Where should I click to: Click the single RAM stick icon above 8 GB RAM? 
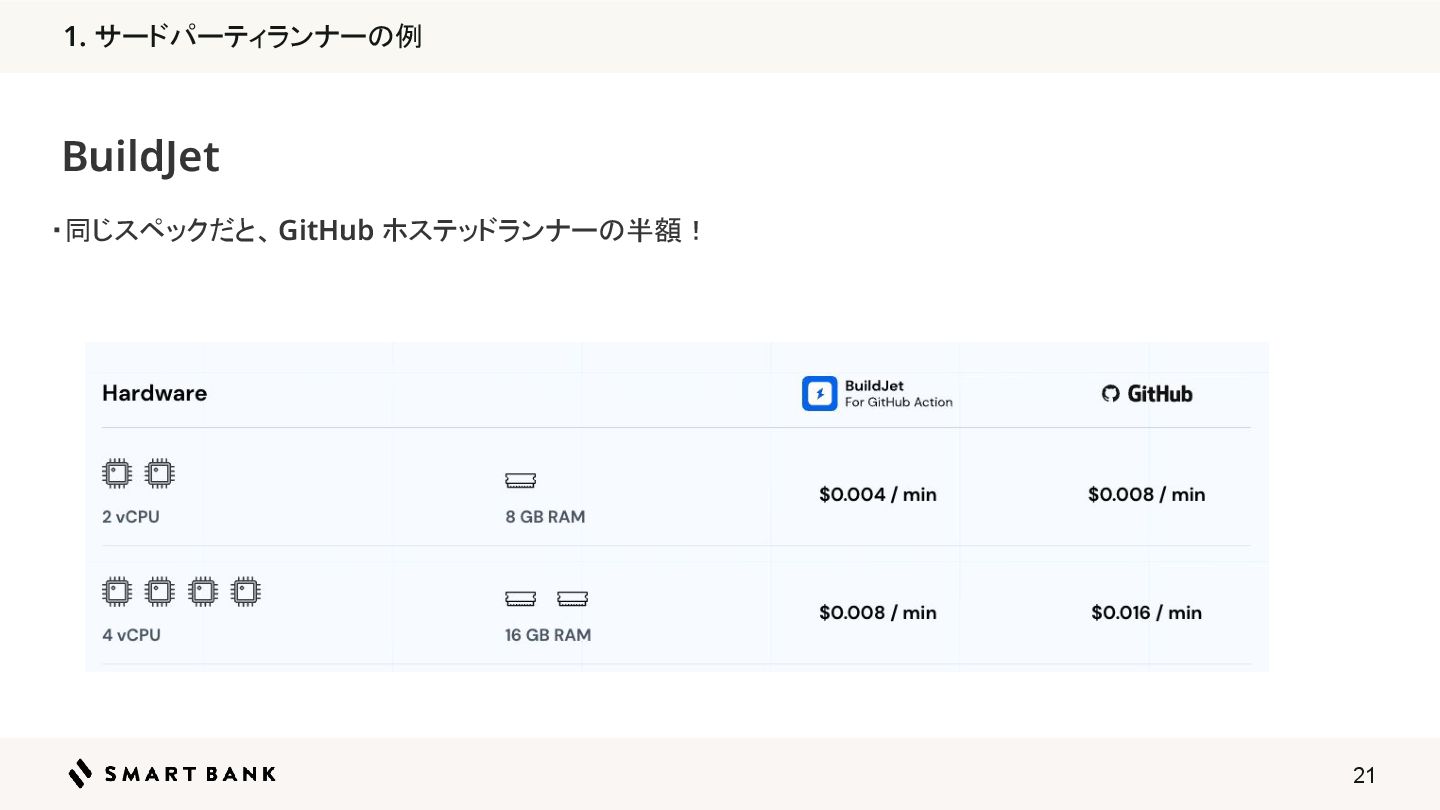click(521, 481)
